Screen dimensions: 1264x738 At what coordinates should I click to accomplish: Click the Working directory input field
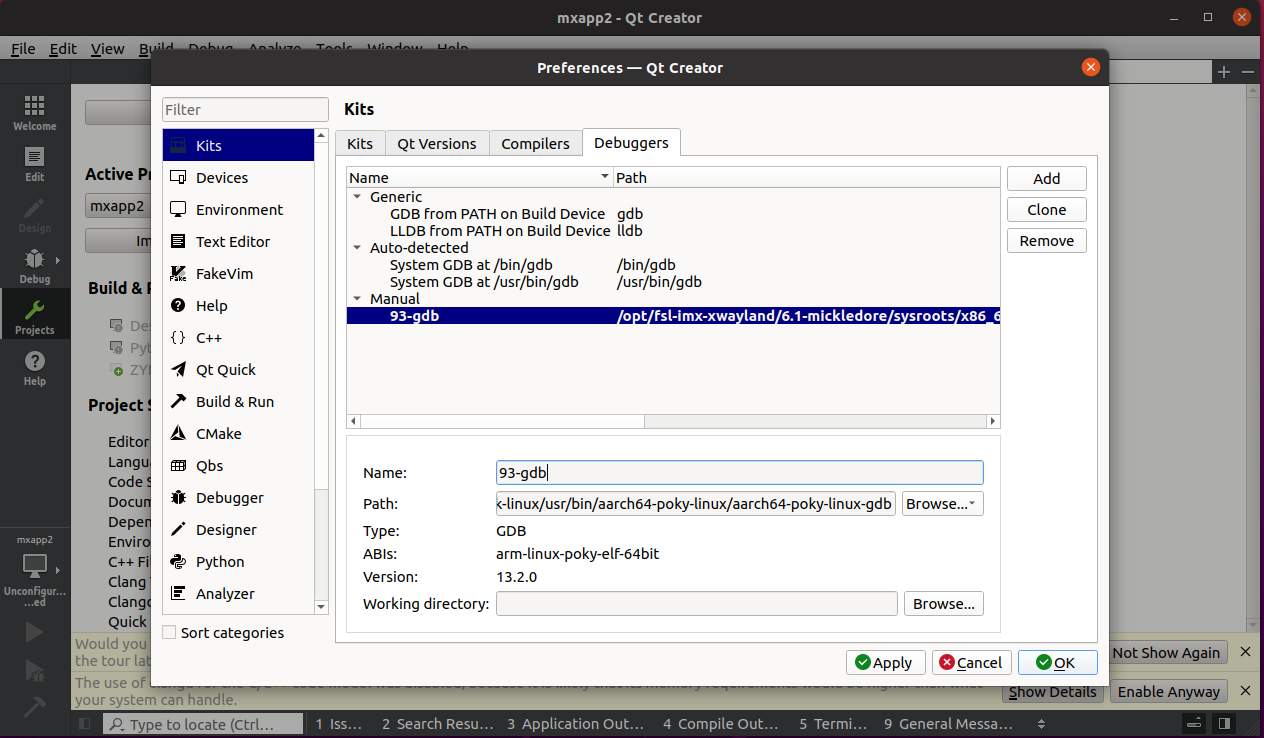click(x=696, y=604)
